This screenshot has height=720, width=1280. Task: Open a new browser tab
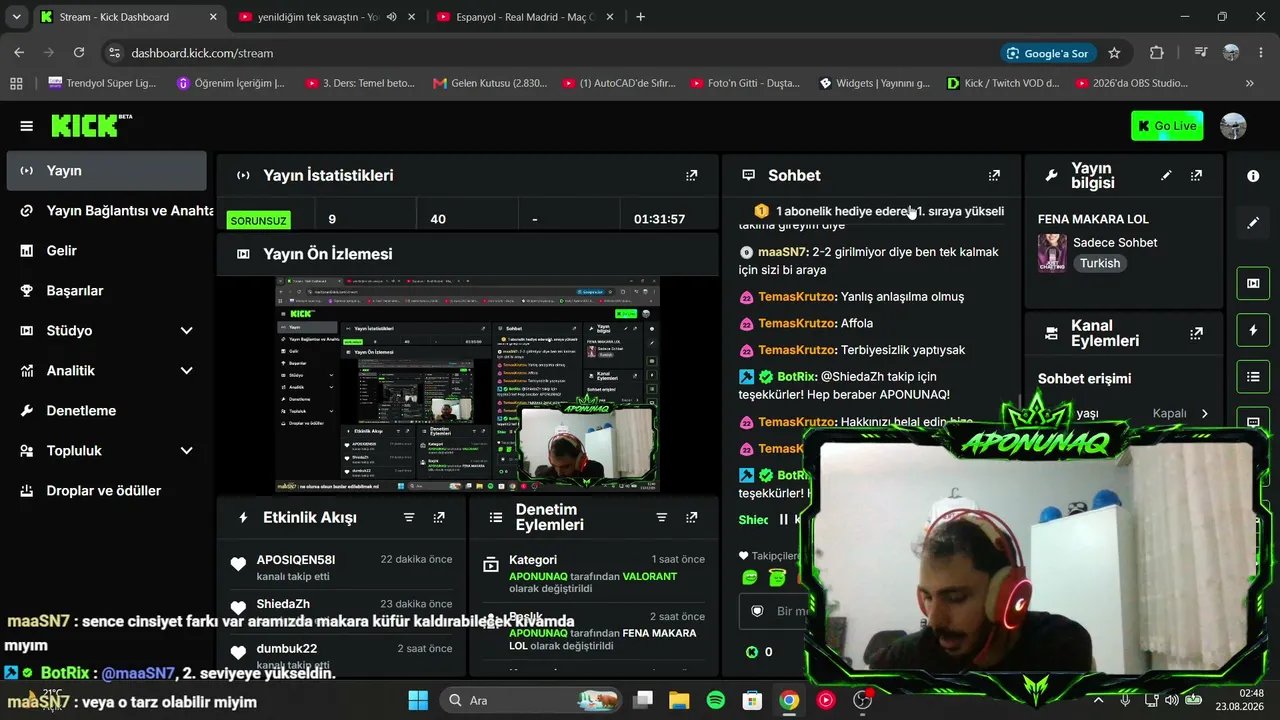click(x=641, y=17)
